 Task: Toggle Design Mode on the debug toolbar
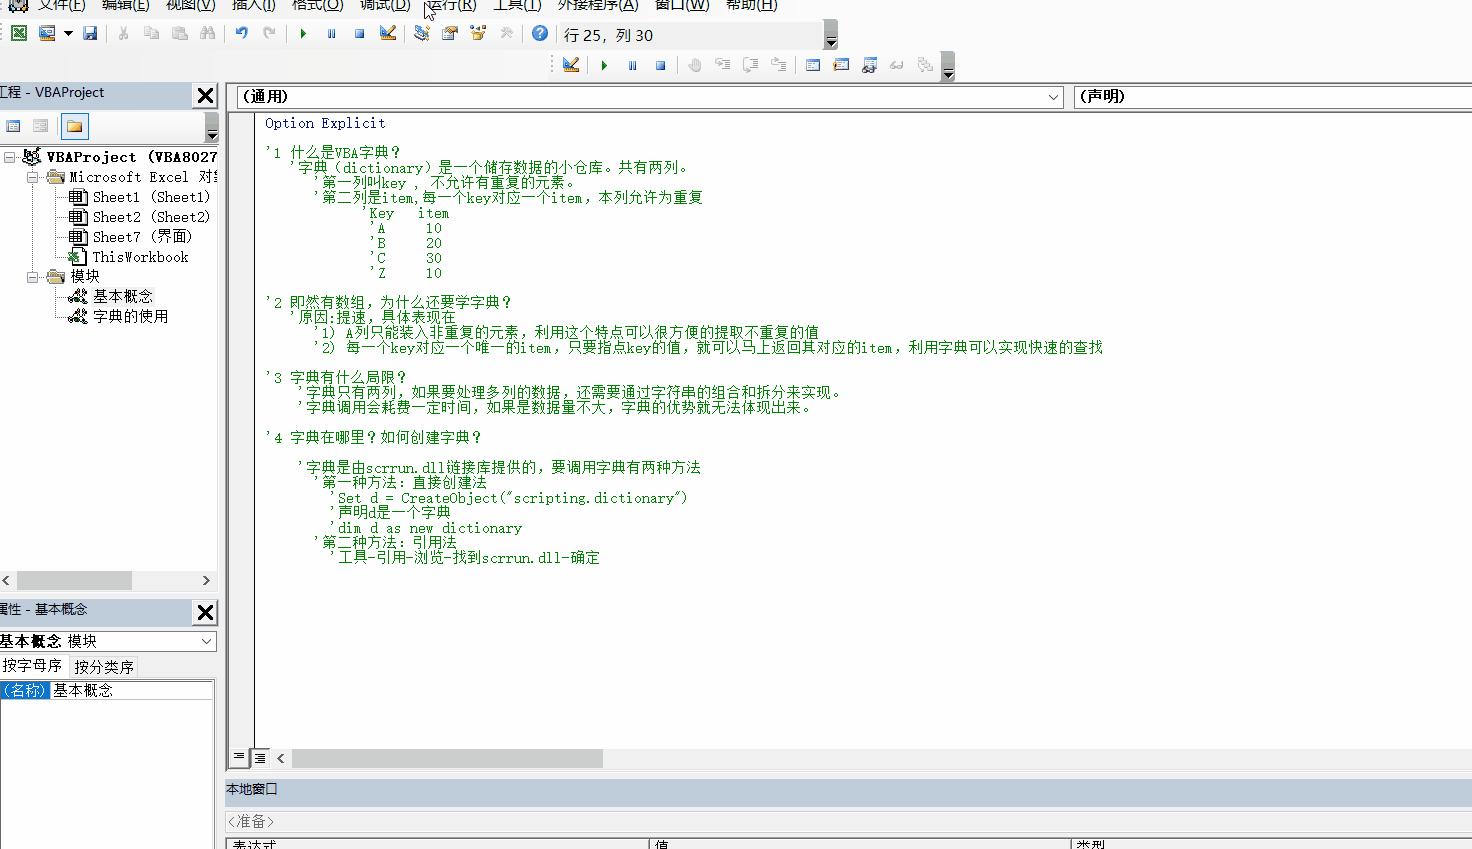[x=571, y=65]
